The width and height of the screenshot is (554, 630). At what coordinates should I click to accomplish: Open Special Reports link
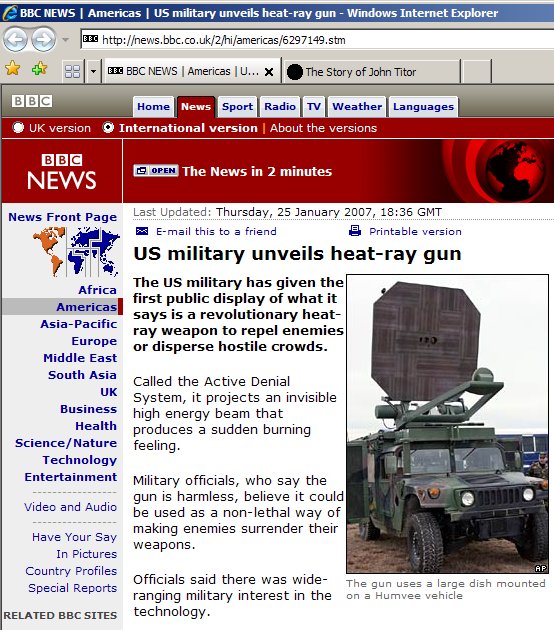(x=73, y=588)
